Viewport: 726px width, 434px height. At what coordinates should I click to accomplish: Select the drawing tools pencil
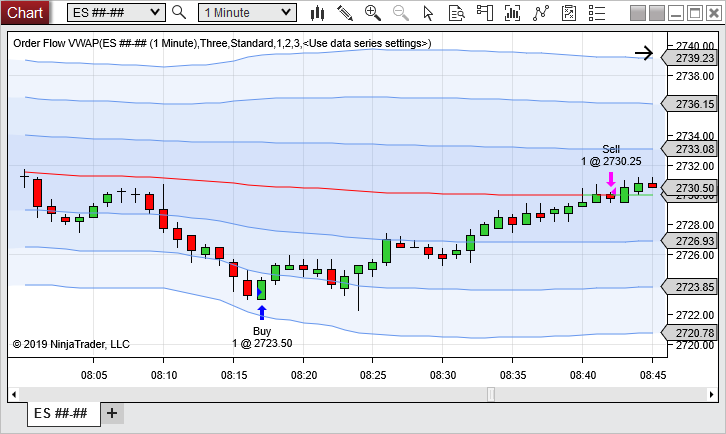345,13
